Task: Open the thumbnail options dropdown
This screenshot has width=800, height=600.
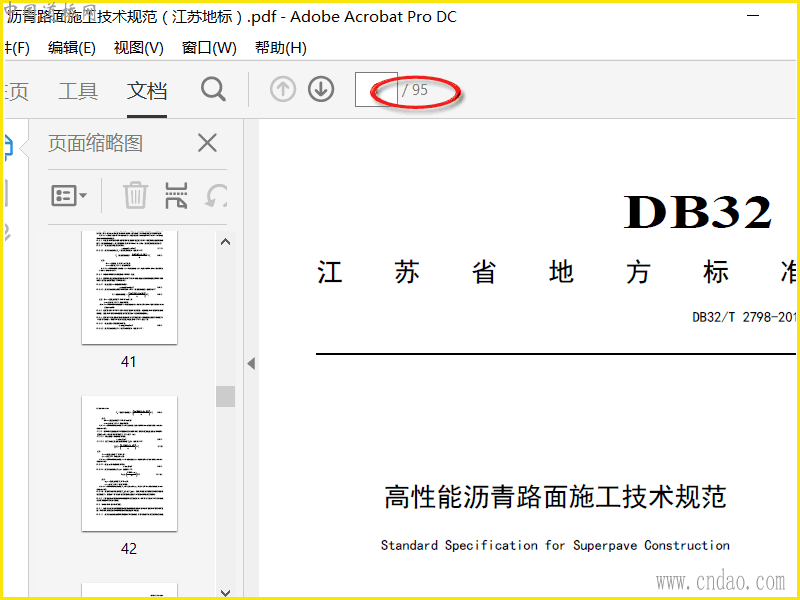Action: coord(69,195)
